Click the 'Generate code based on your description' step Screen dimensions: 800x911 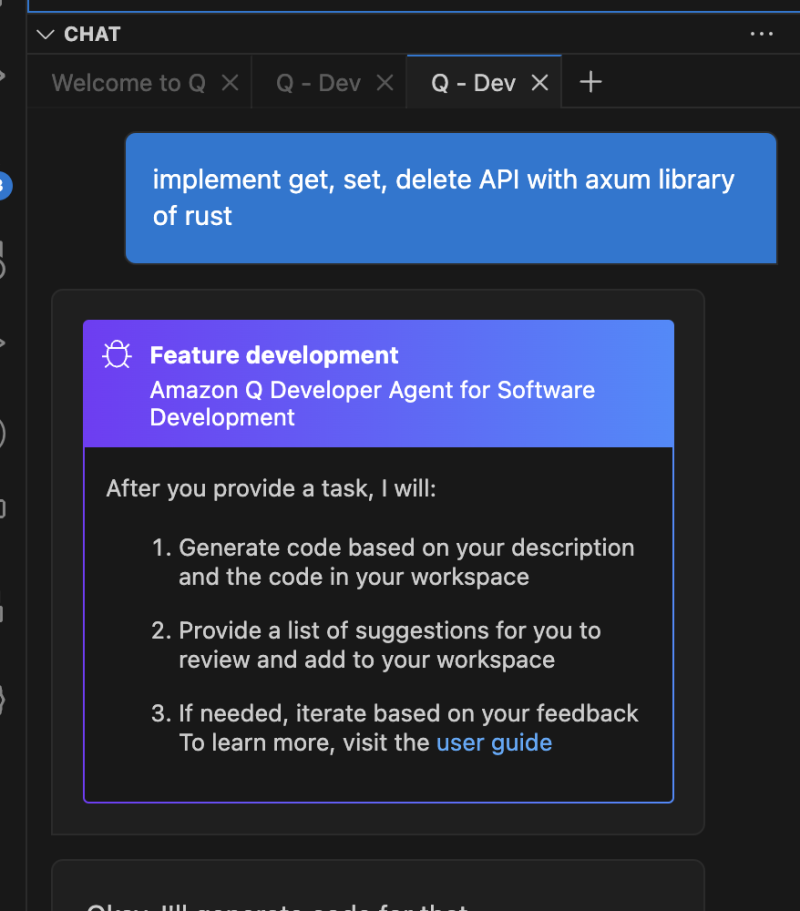[405, 562]
